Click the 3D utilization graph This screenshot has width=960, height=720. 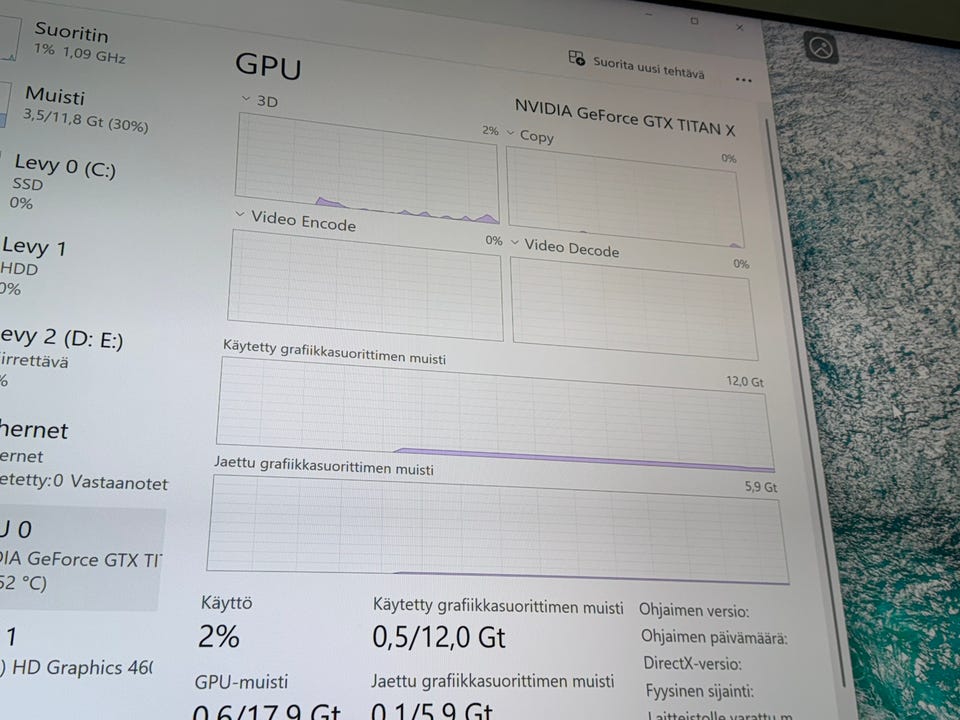pyautogui.click(x=366, y=168)
